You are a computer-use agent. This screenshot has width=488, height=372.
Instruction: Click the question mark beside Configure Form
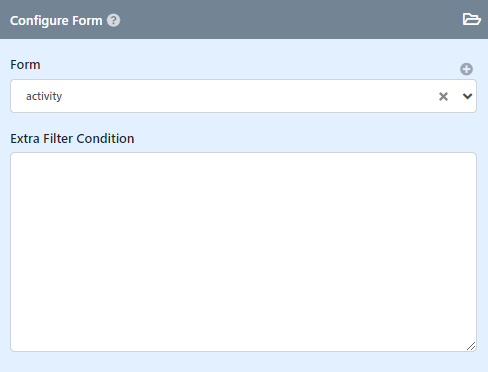pyautogui.click(x=113, y=20)
